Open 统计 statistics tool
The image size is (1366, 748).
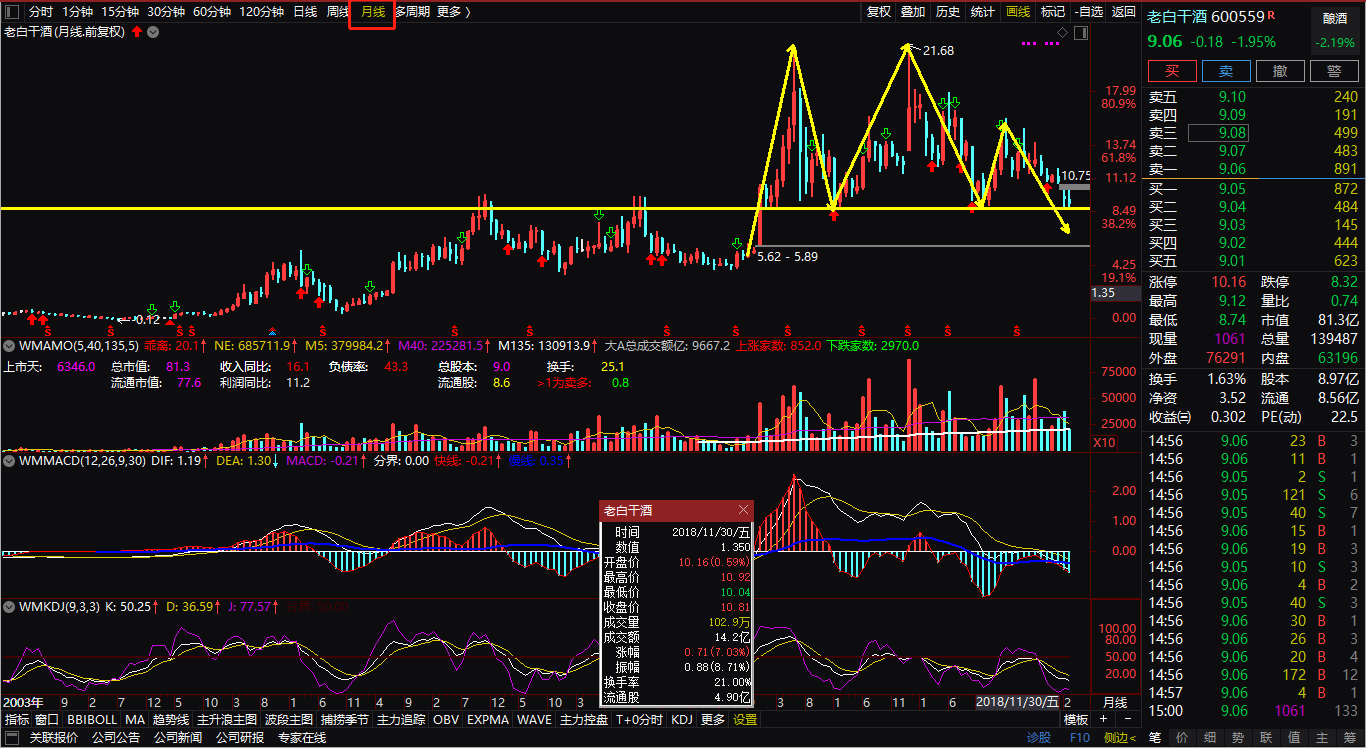tap(983, 12)
